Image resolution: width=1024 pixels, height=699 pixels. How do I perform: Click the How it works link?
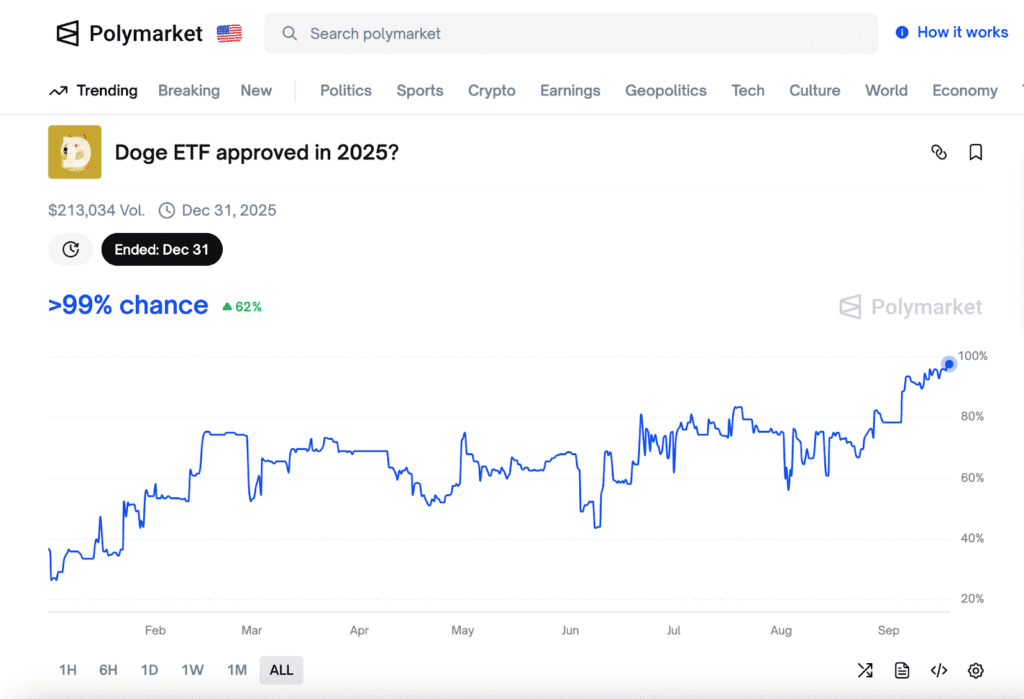click(952, 32)
